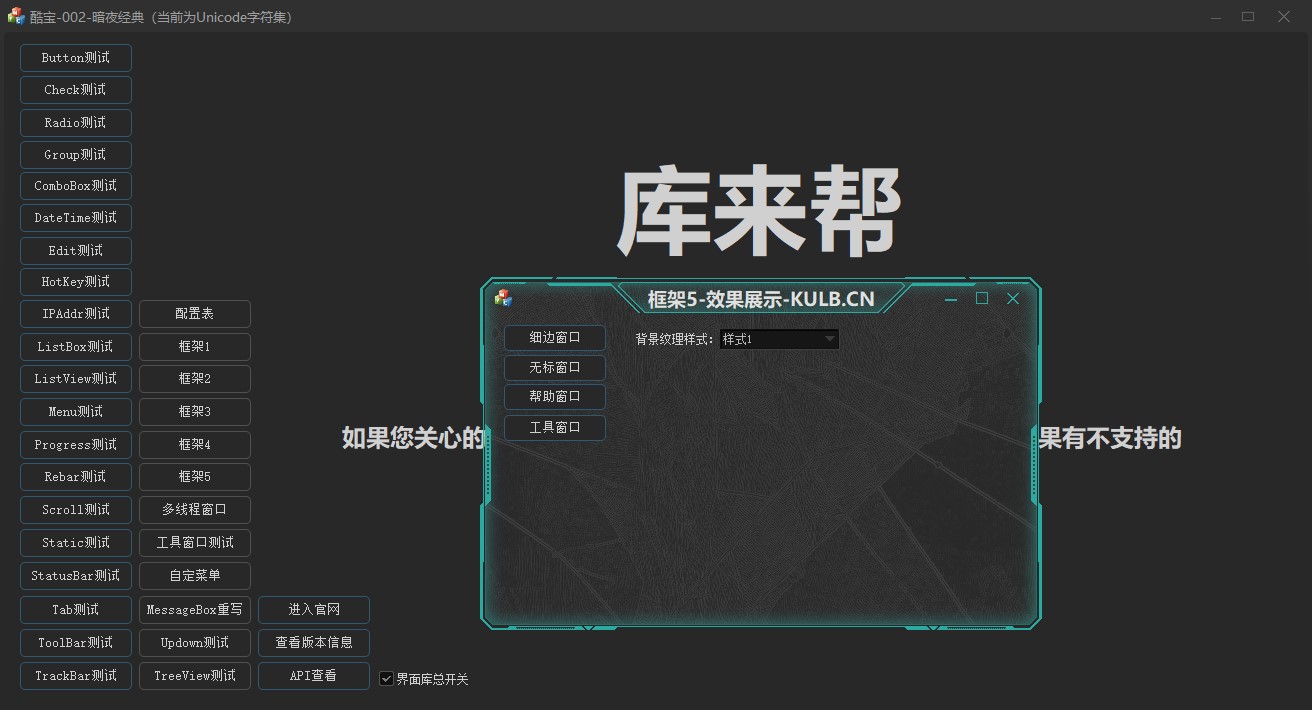Minimize the main 酷宝 window

pyautogui.click(x=1216, y=17)
